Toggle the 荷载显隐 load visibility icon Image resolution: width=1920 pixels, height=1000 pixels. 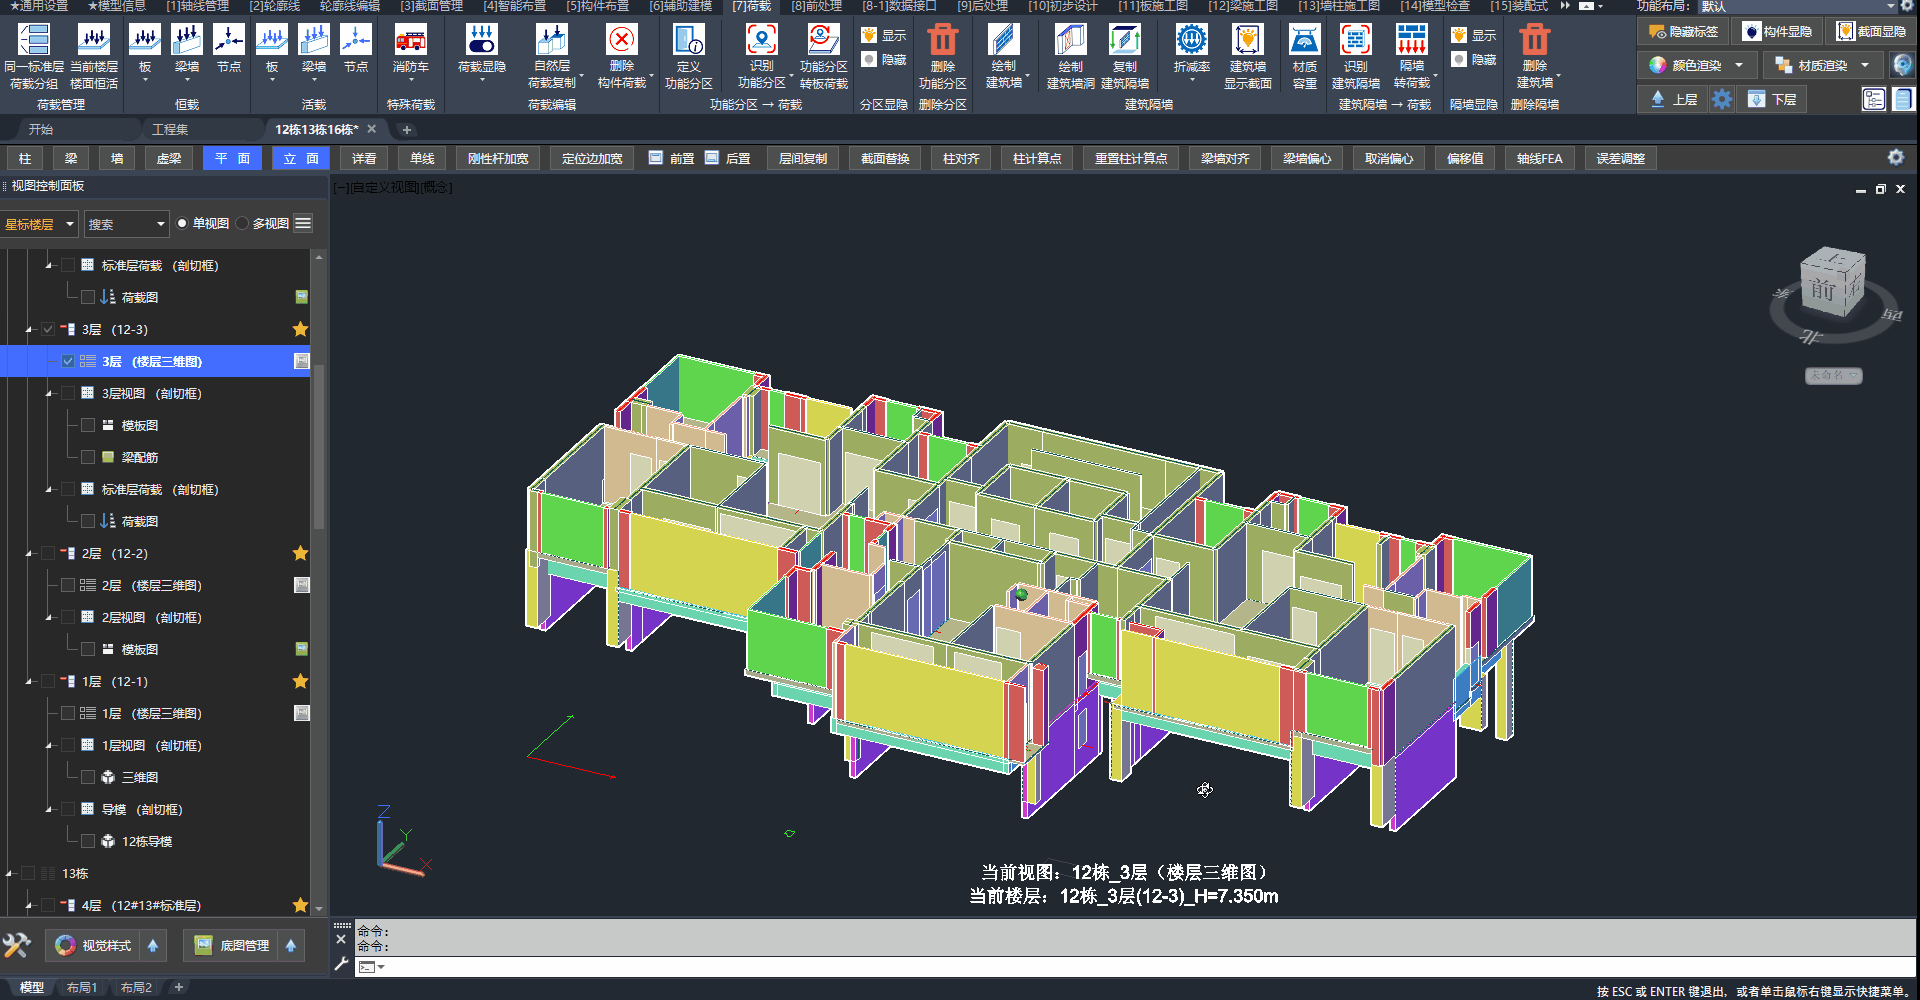click(481, 41)
